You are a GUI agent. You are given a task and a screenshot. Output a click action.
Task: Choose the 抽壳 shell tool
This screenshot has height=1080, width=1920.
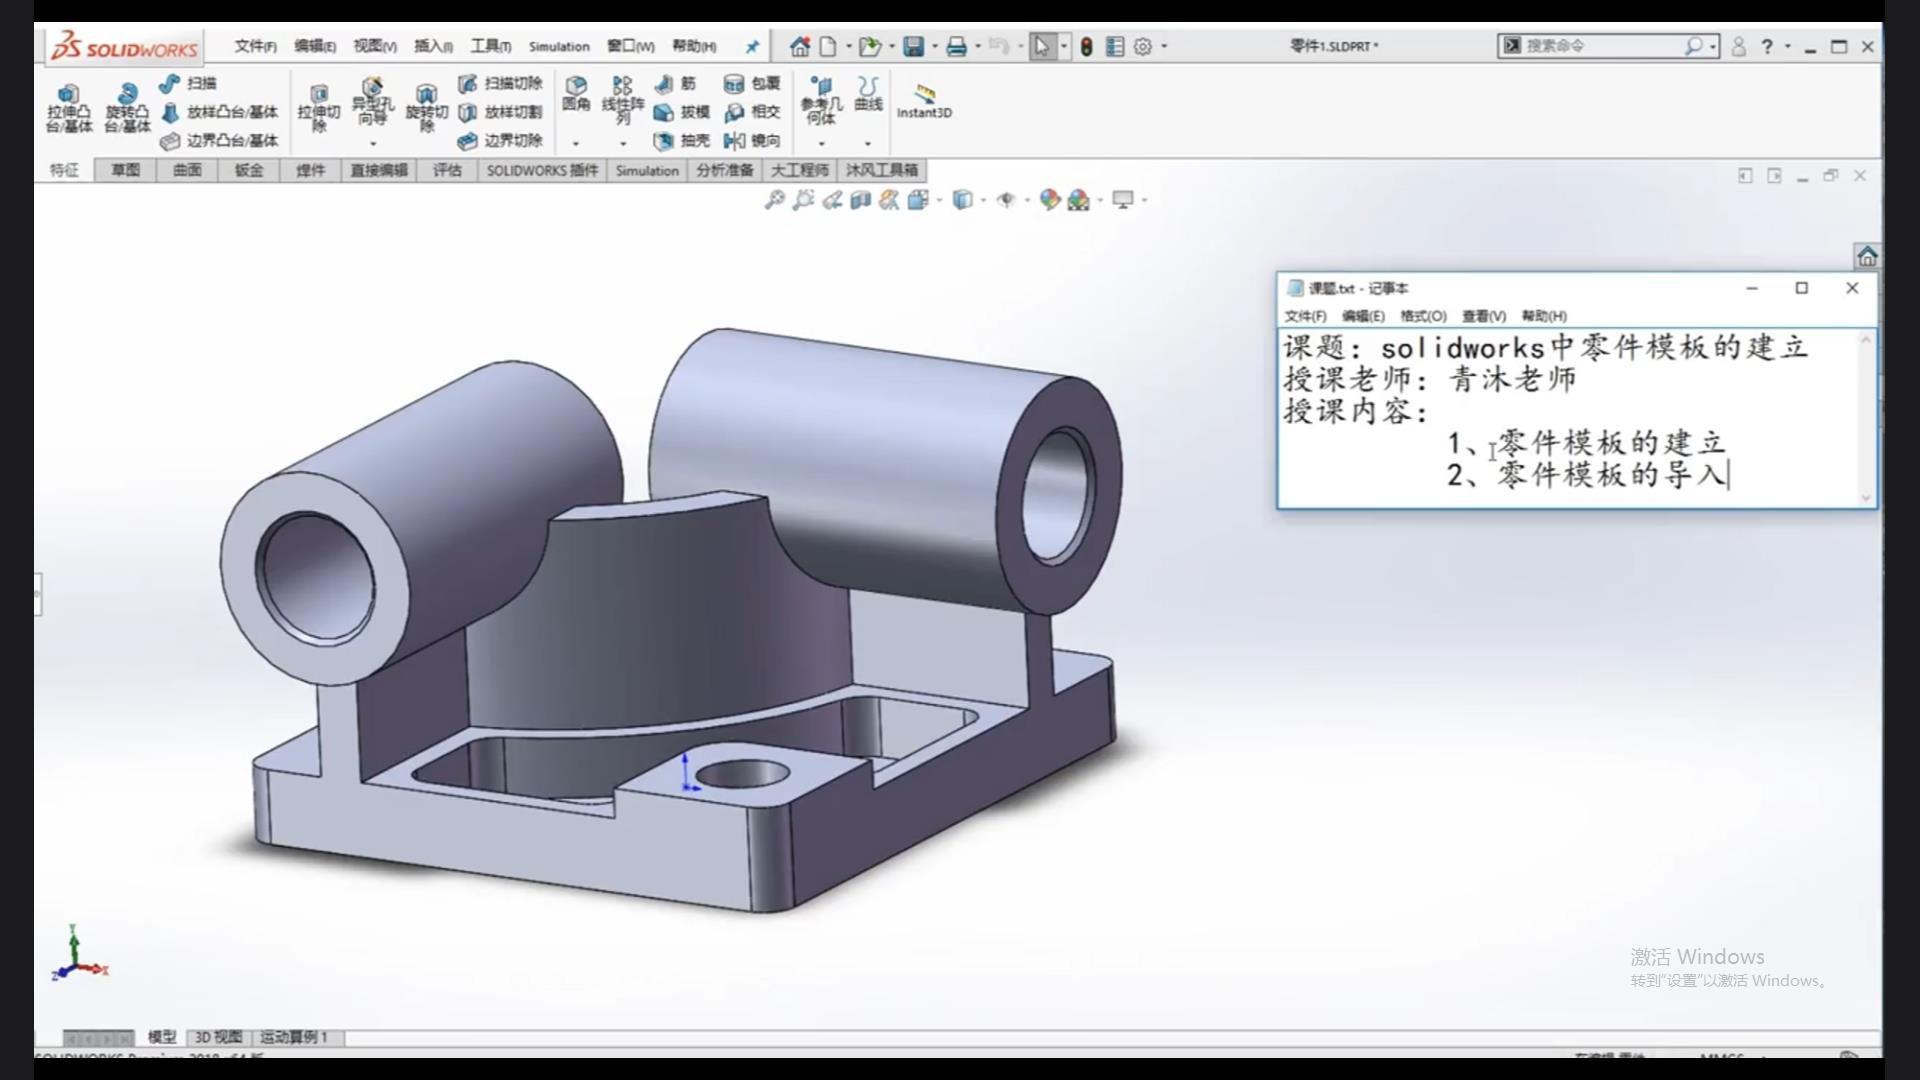coord(682,141)
